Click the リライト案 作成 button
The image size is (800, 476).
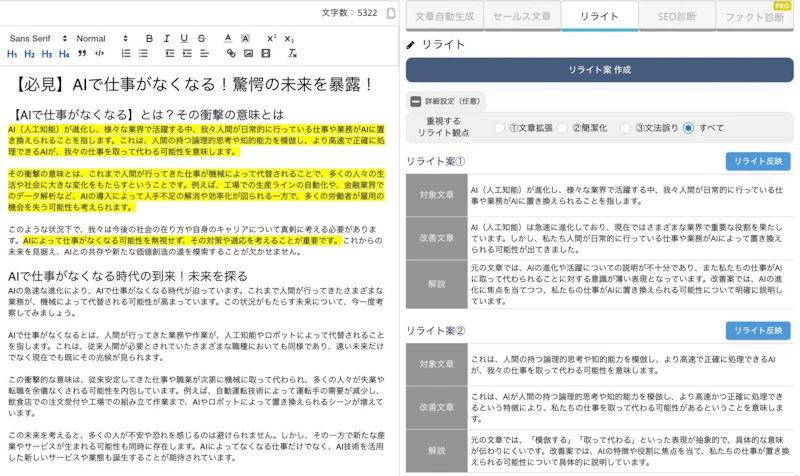[x=599, y=70]
